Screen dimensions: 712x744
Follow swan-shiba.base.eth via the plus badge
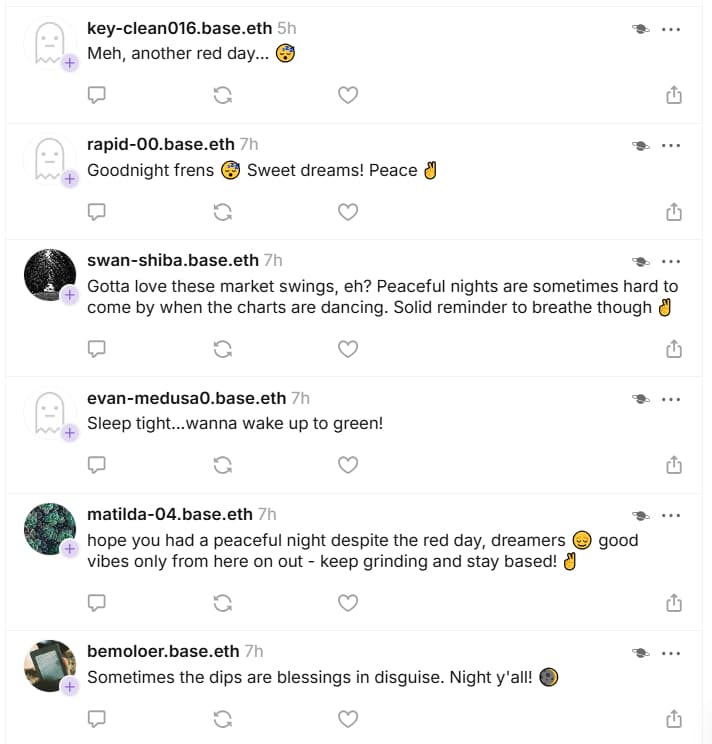(x=70, y=296)
